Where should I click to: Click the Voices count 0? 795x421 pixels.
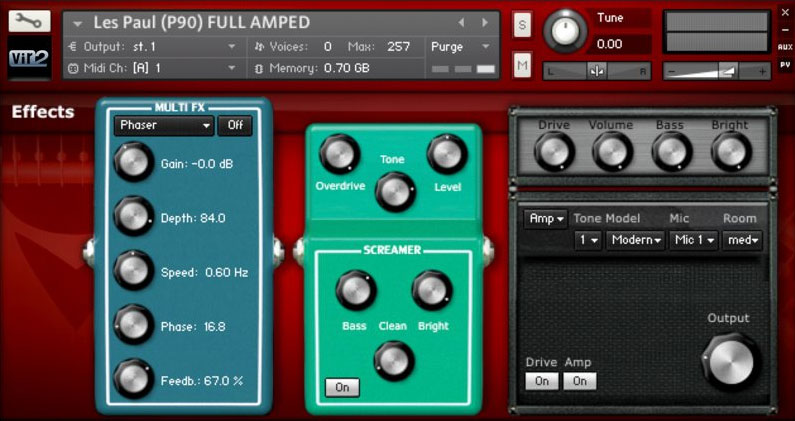click(328, 47)
